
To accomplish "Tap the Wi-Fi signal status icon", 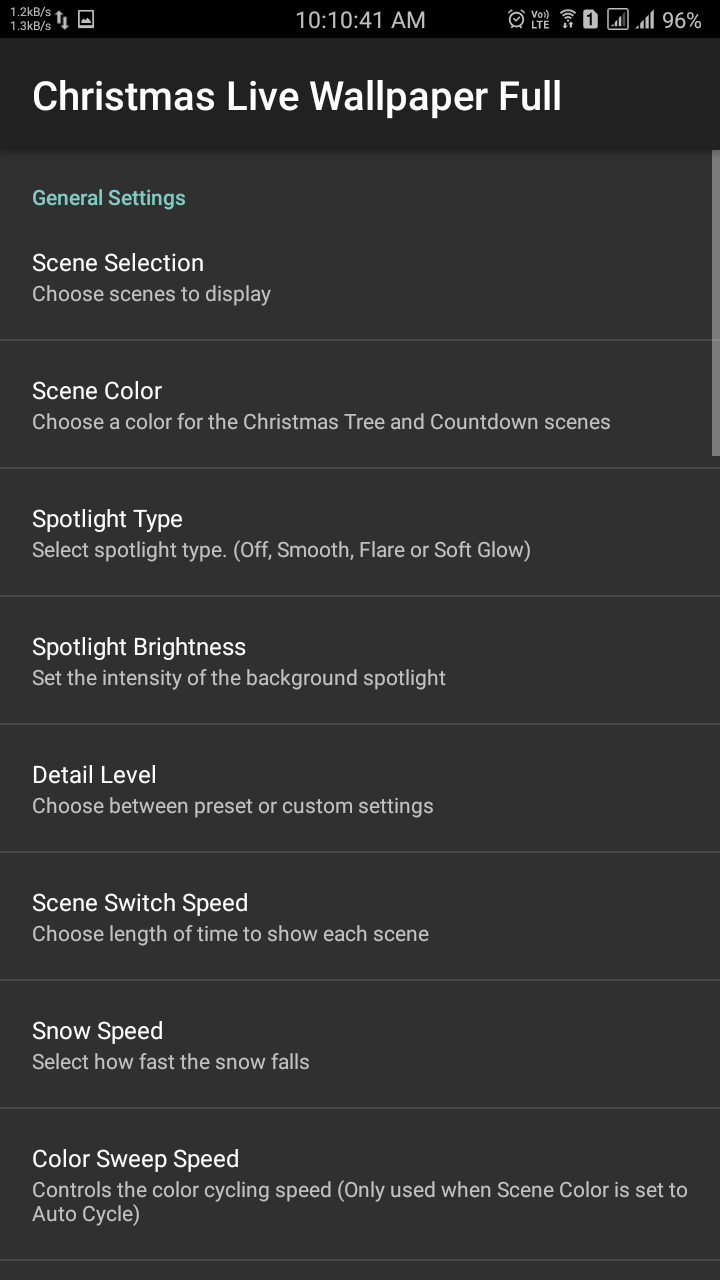I will coord(567,19).
